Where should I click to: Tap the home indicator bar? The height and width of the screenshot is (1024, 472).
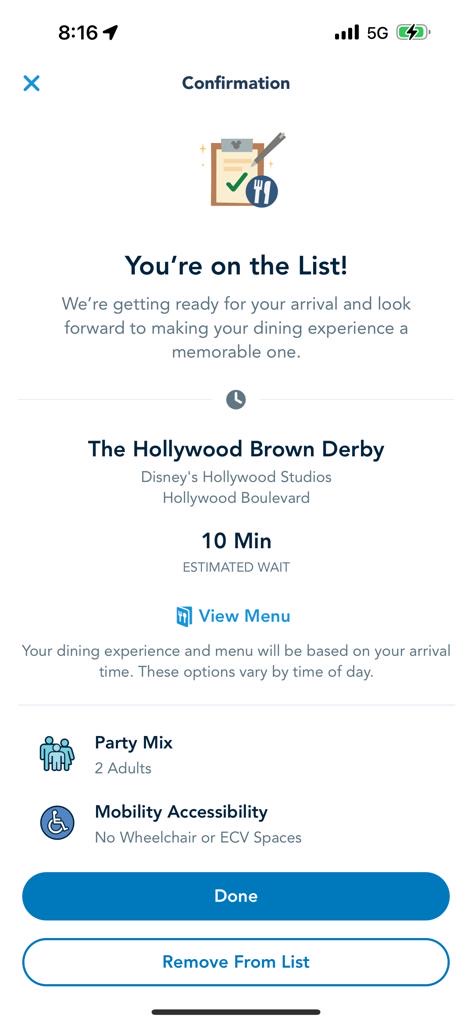(x=236, y=1012)
